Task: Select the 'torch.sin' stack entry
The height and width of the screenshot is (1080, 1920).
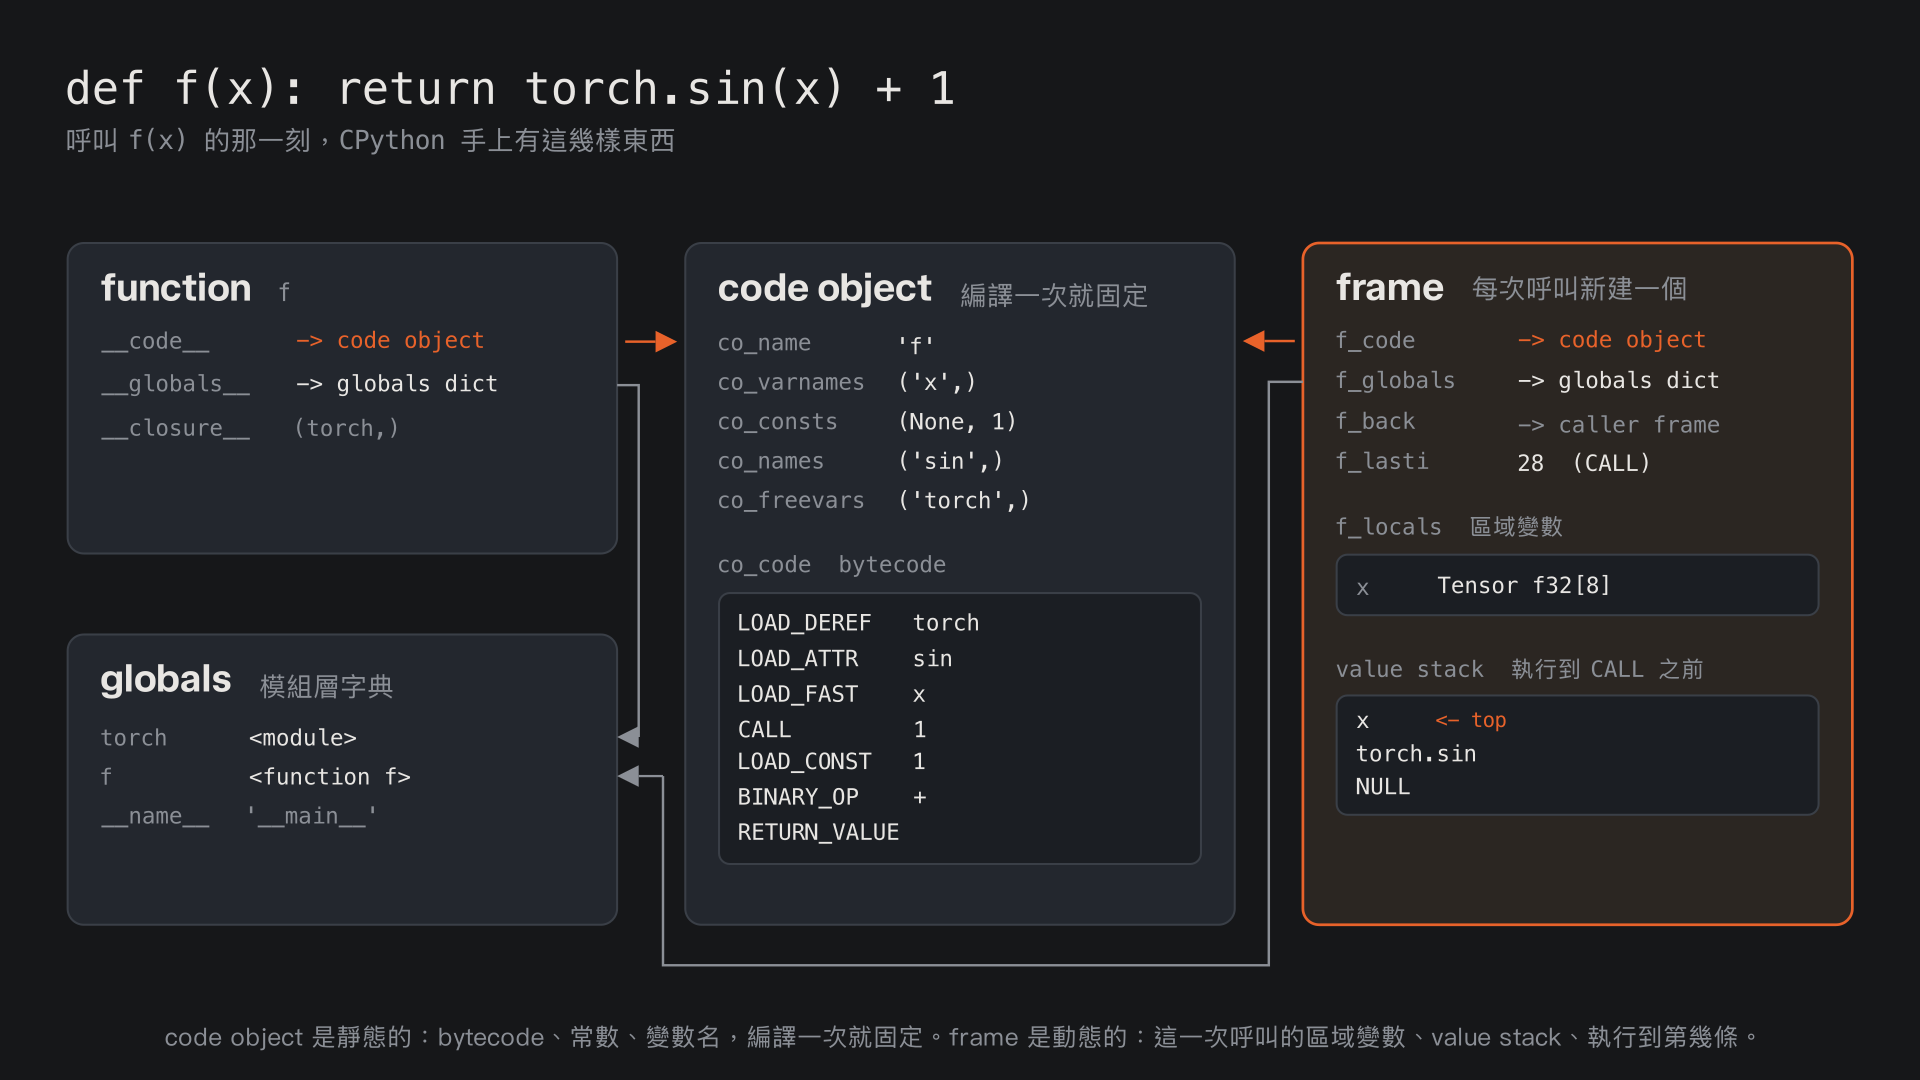Action: 1416,754
